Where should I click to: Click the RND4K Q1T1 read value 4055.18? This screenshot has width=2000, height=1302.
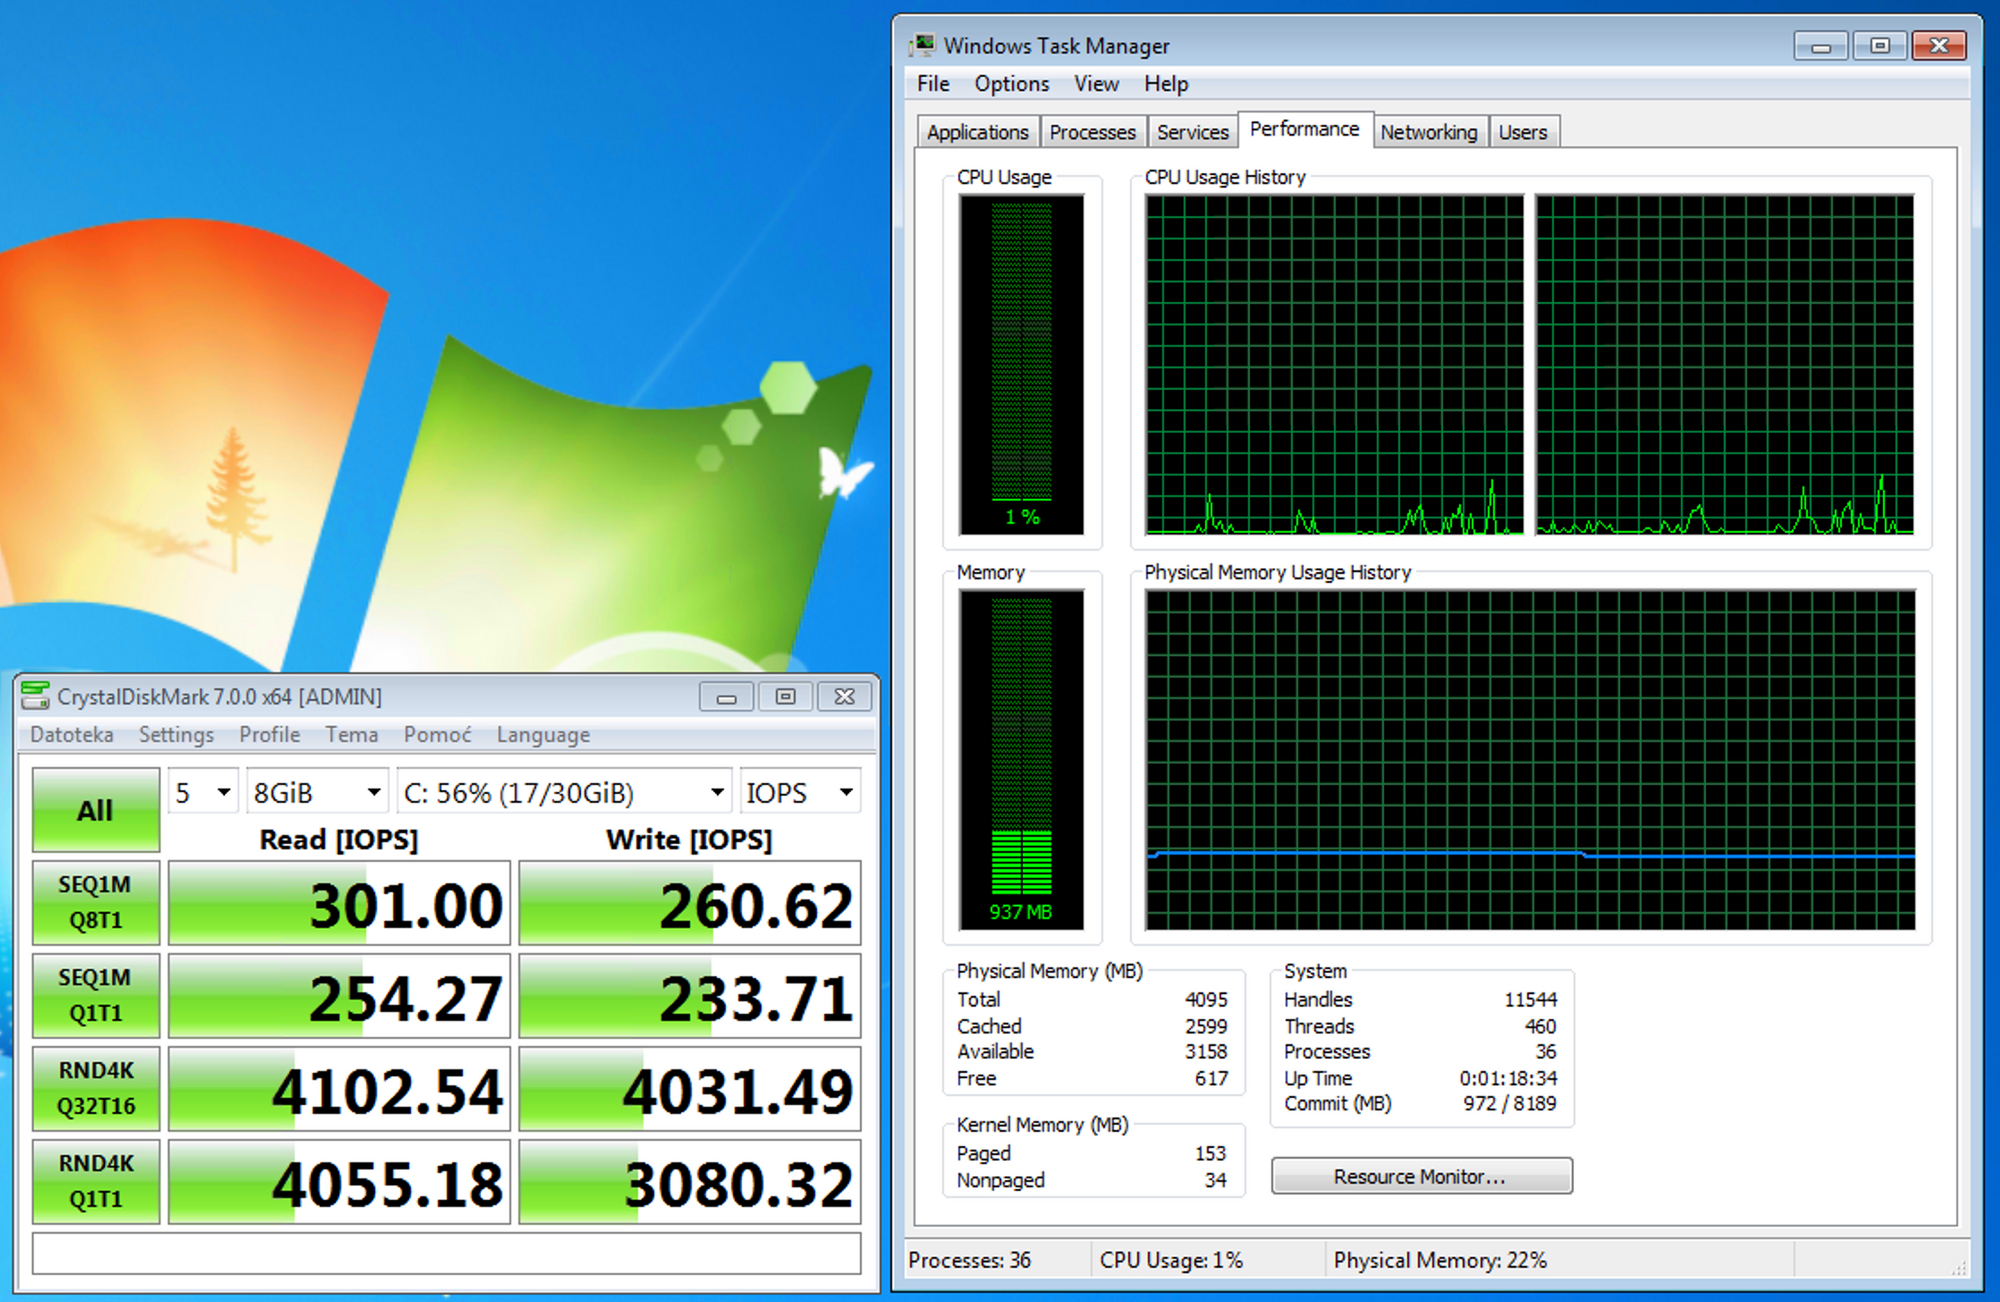point(339,1182)
